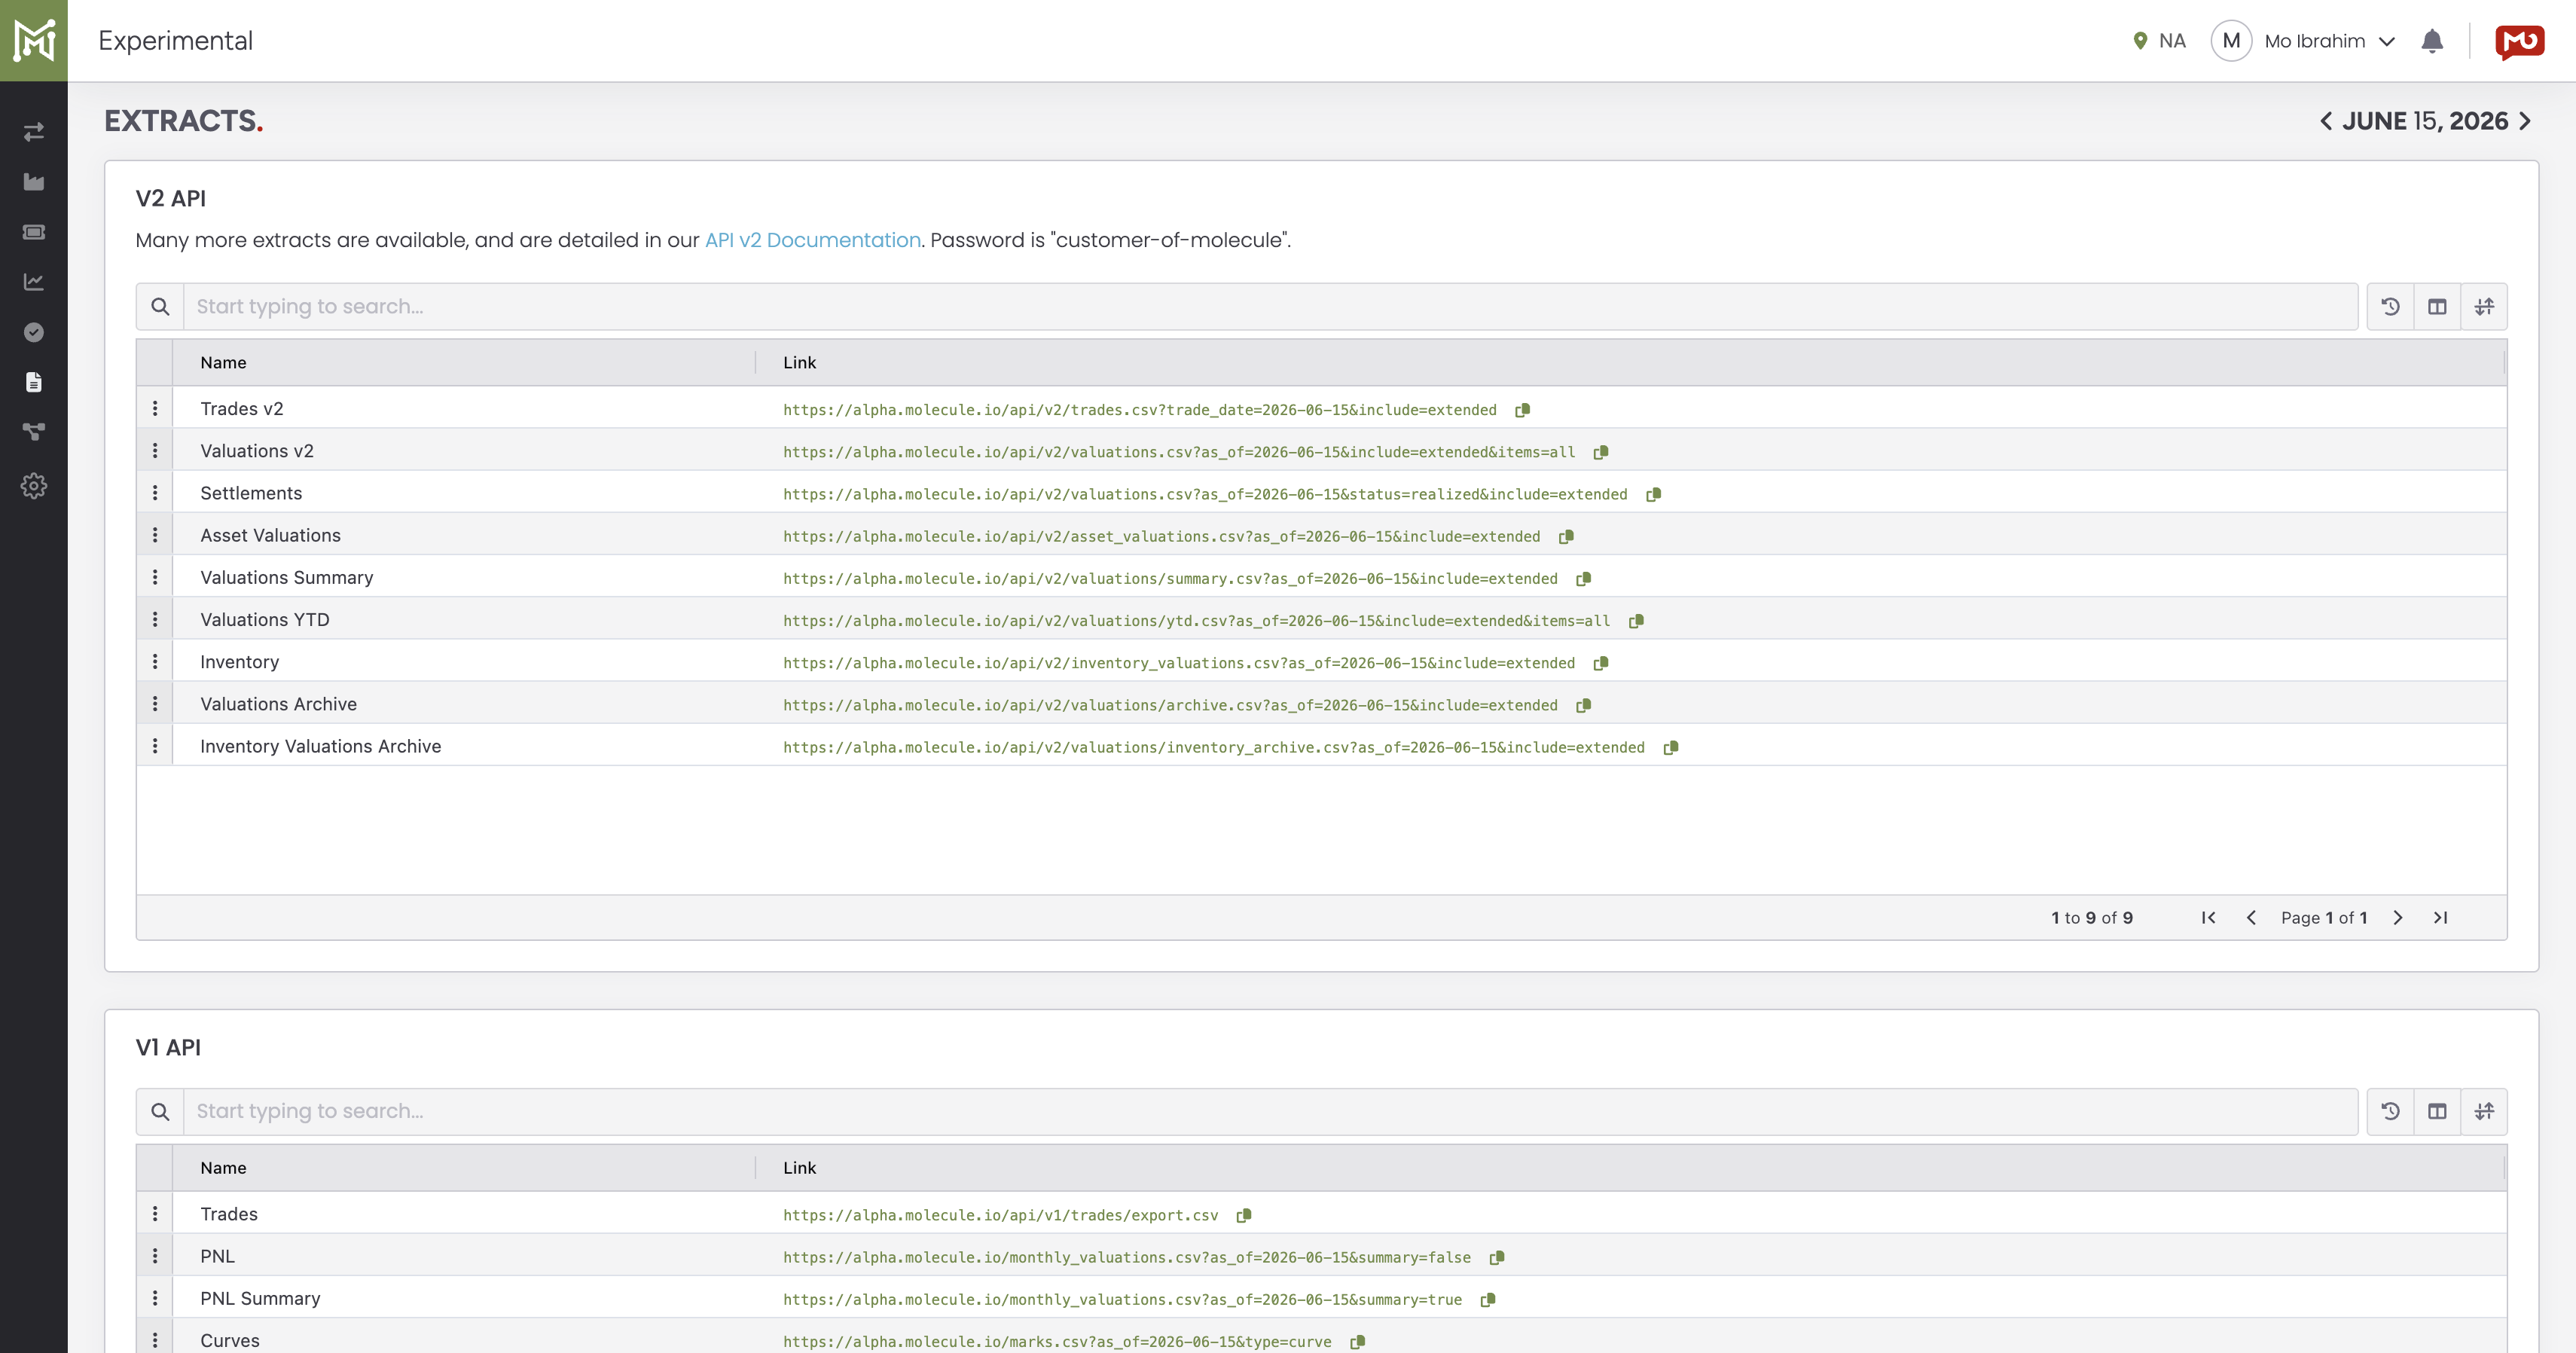Open the ticket sidebar icon
The width and height of the screenshot is (2576, 1353).
(x=34, y=232)
